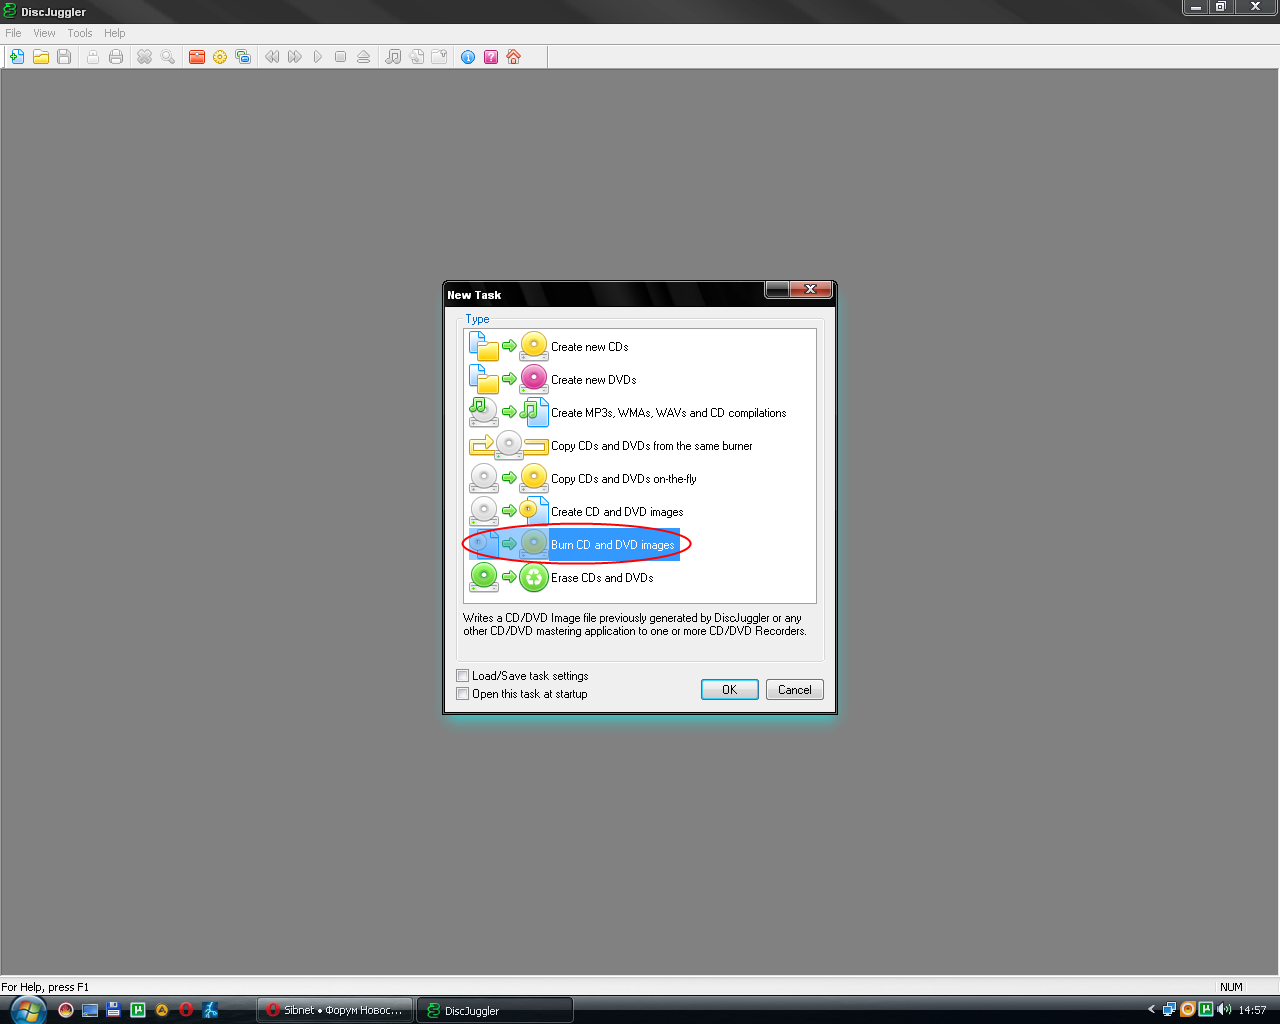This screenshot has width=1280, height=1024.
Task: Open the Tools menu
Action: click(x=80, y=33)
